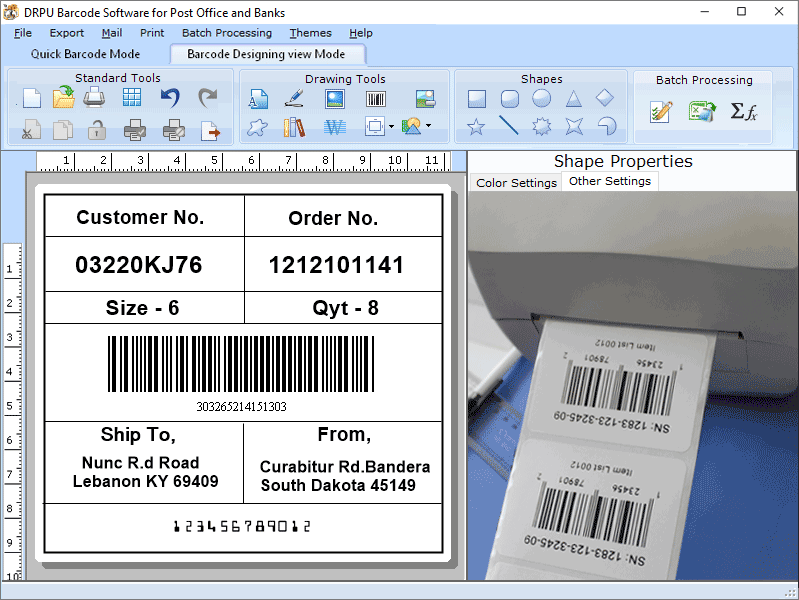Viewport: 799px width, 600px height.
Task: Click printer icon with check mark
Action: coord(135,130)
